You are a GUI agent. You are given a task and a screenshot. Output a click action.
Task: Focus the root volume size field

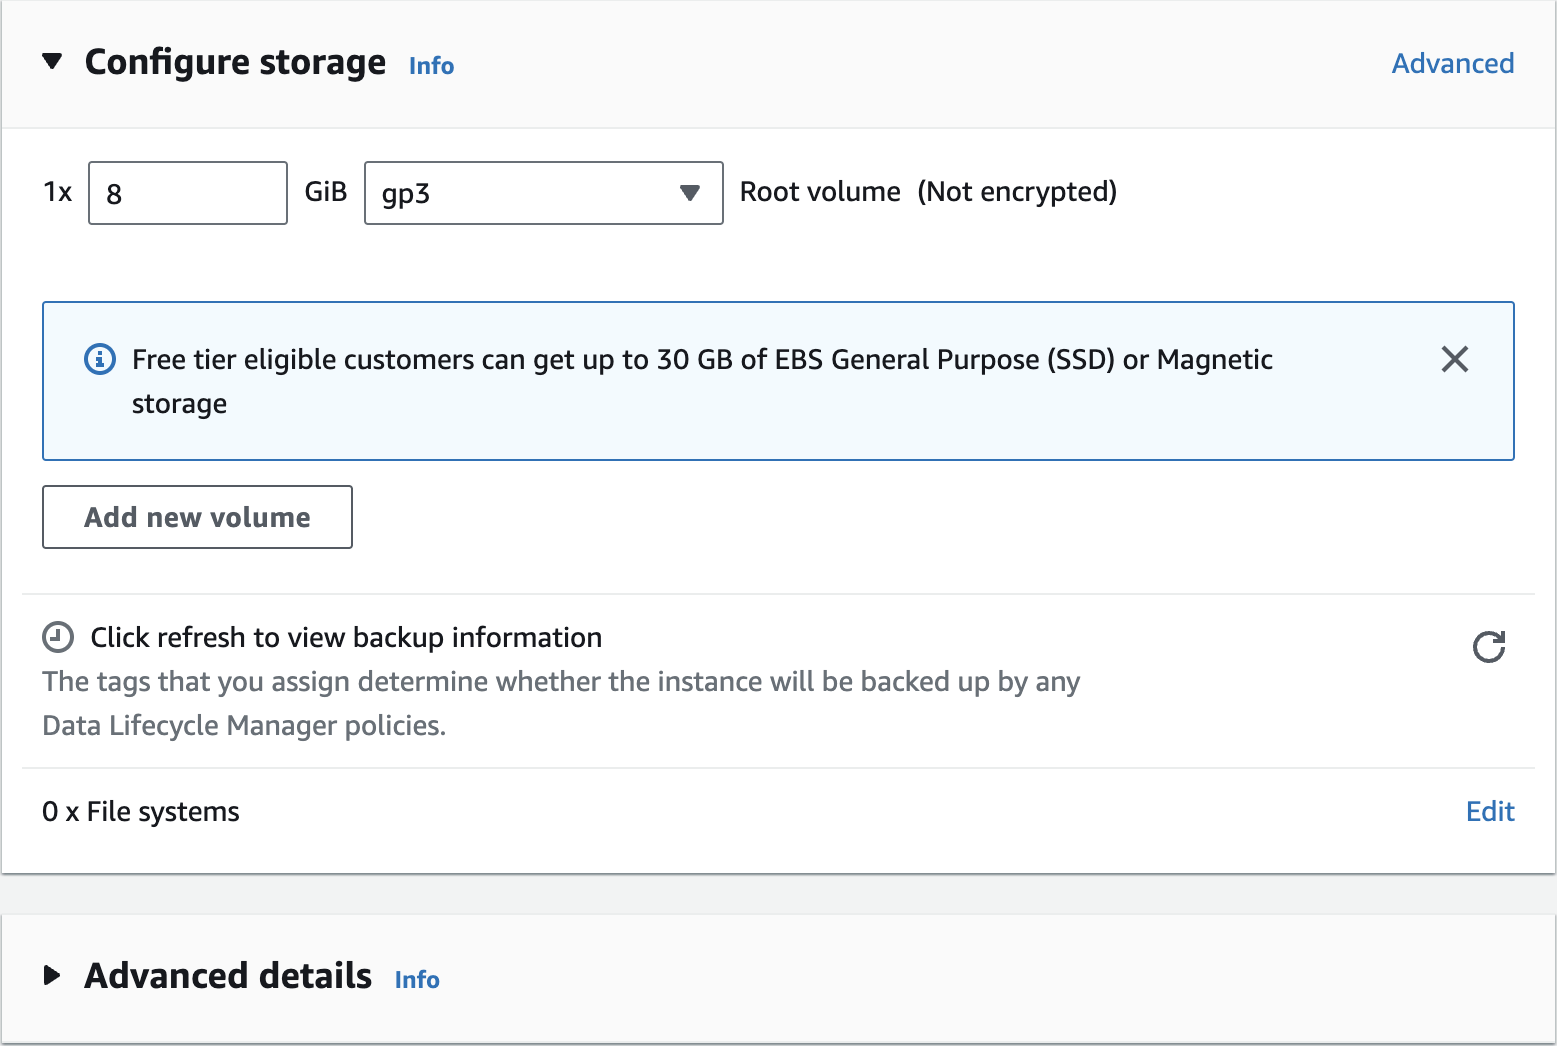pyautogui.click(x=188, y=193)
